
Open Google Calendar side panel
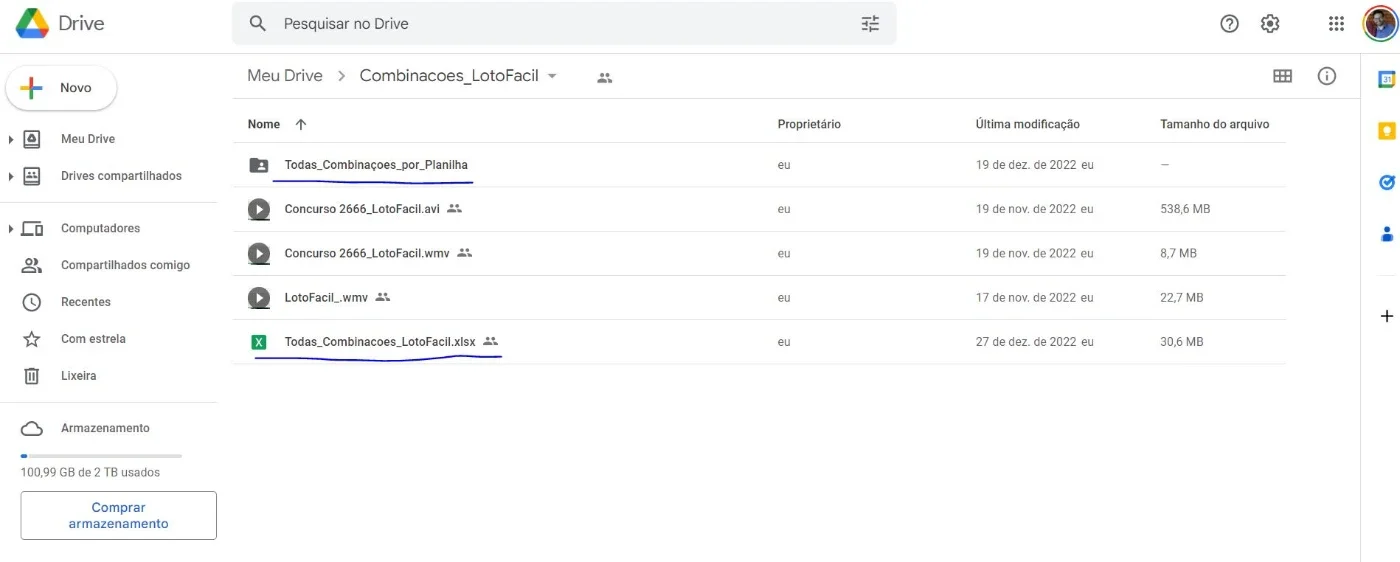1387,79
